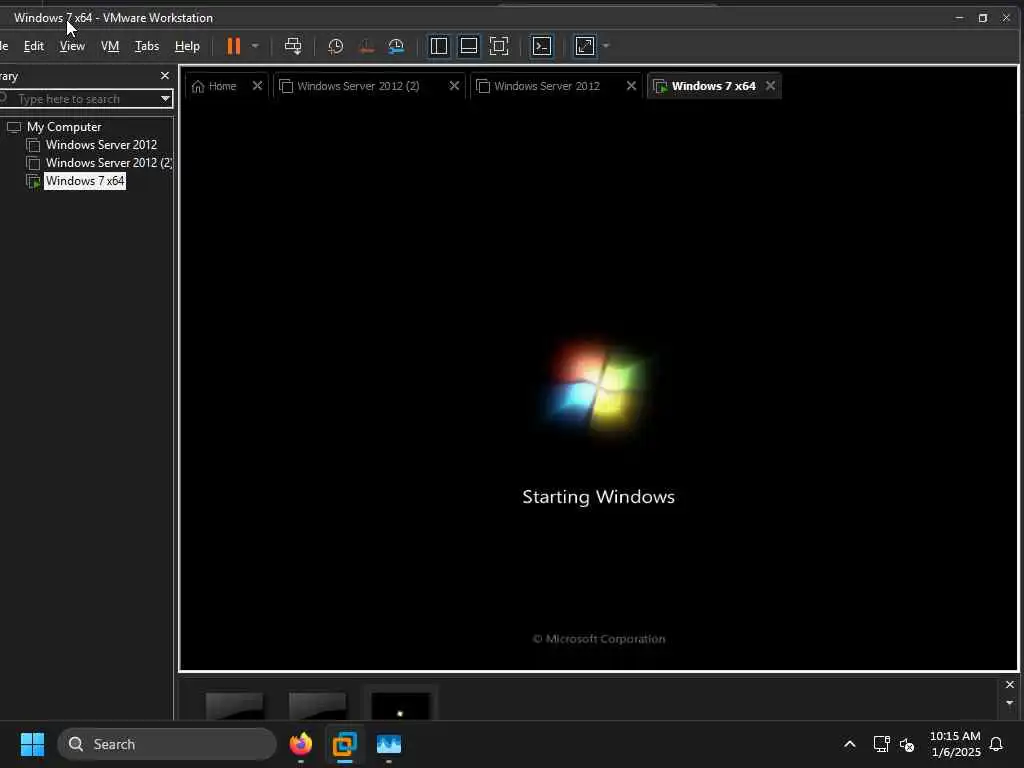Image resolution: width=1024 pixels, height=768 pixels.
Task: Open the console view icon
Action: [x=542, y=46]
